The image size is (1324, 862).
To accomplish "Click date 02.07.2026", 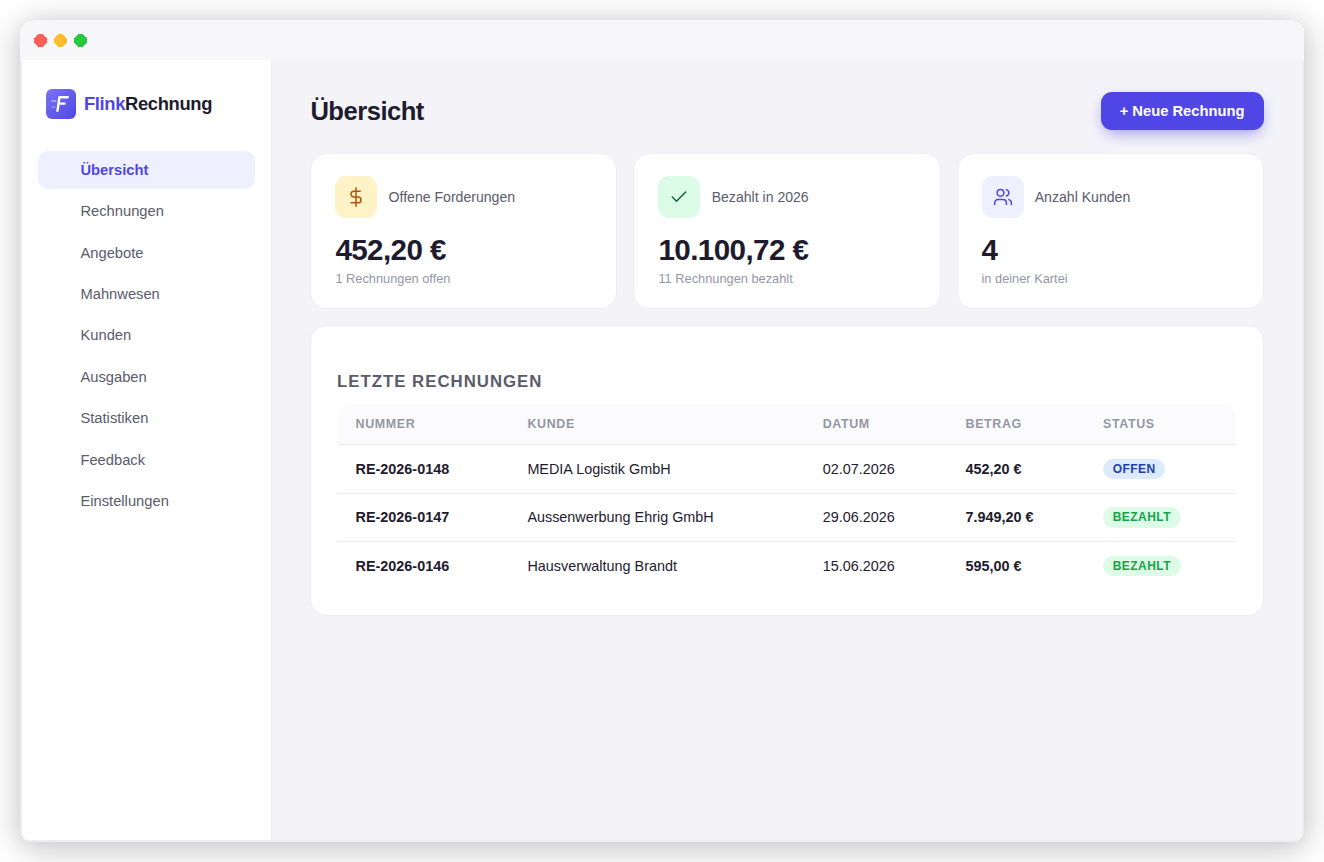I will [x=858, y=469].
